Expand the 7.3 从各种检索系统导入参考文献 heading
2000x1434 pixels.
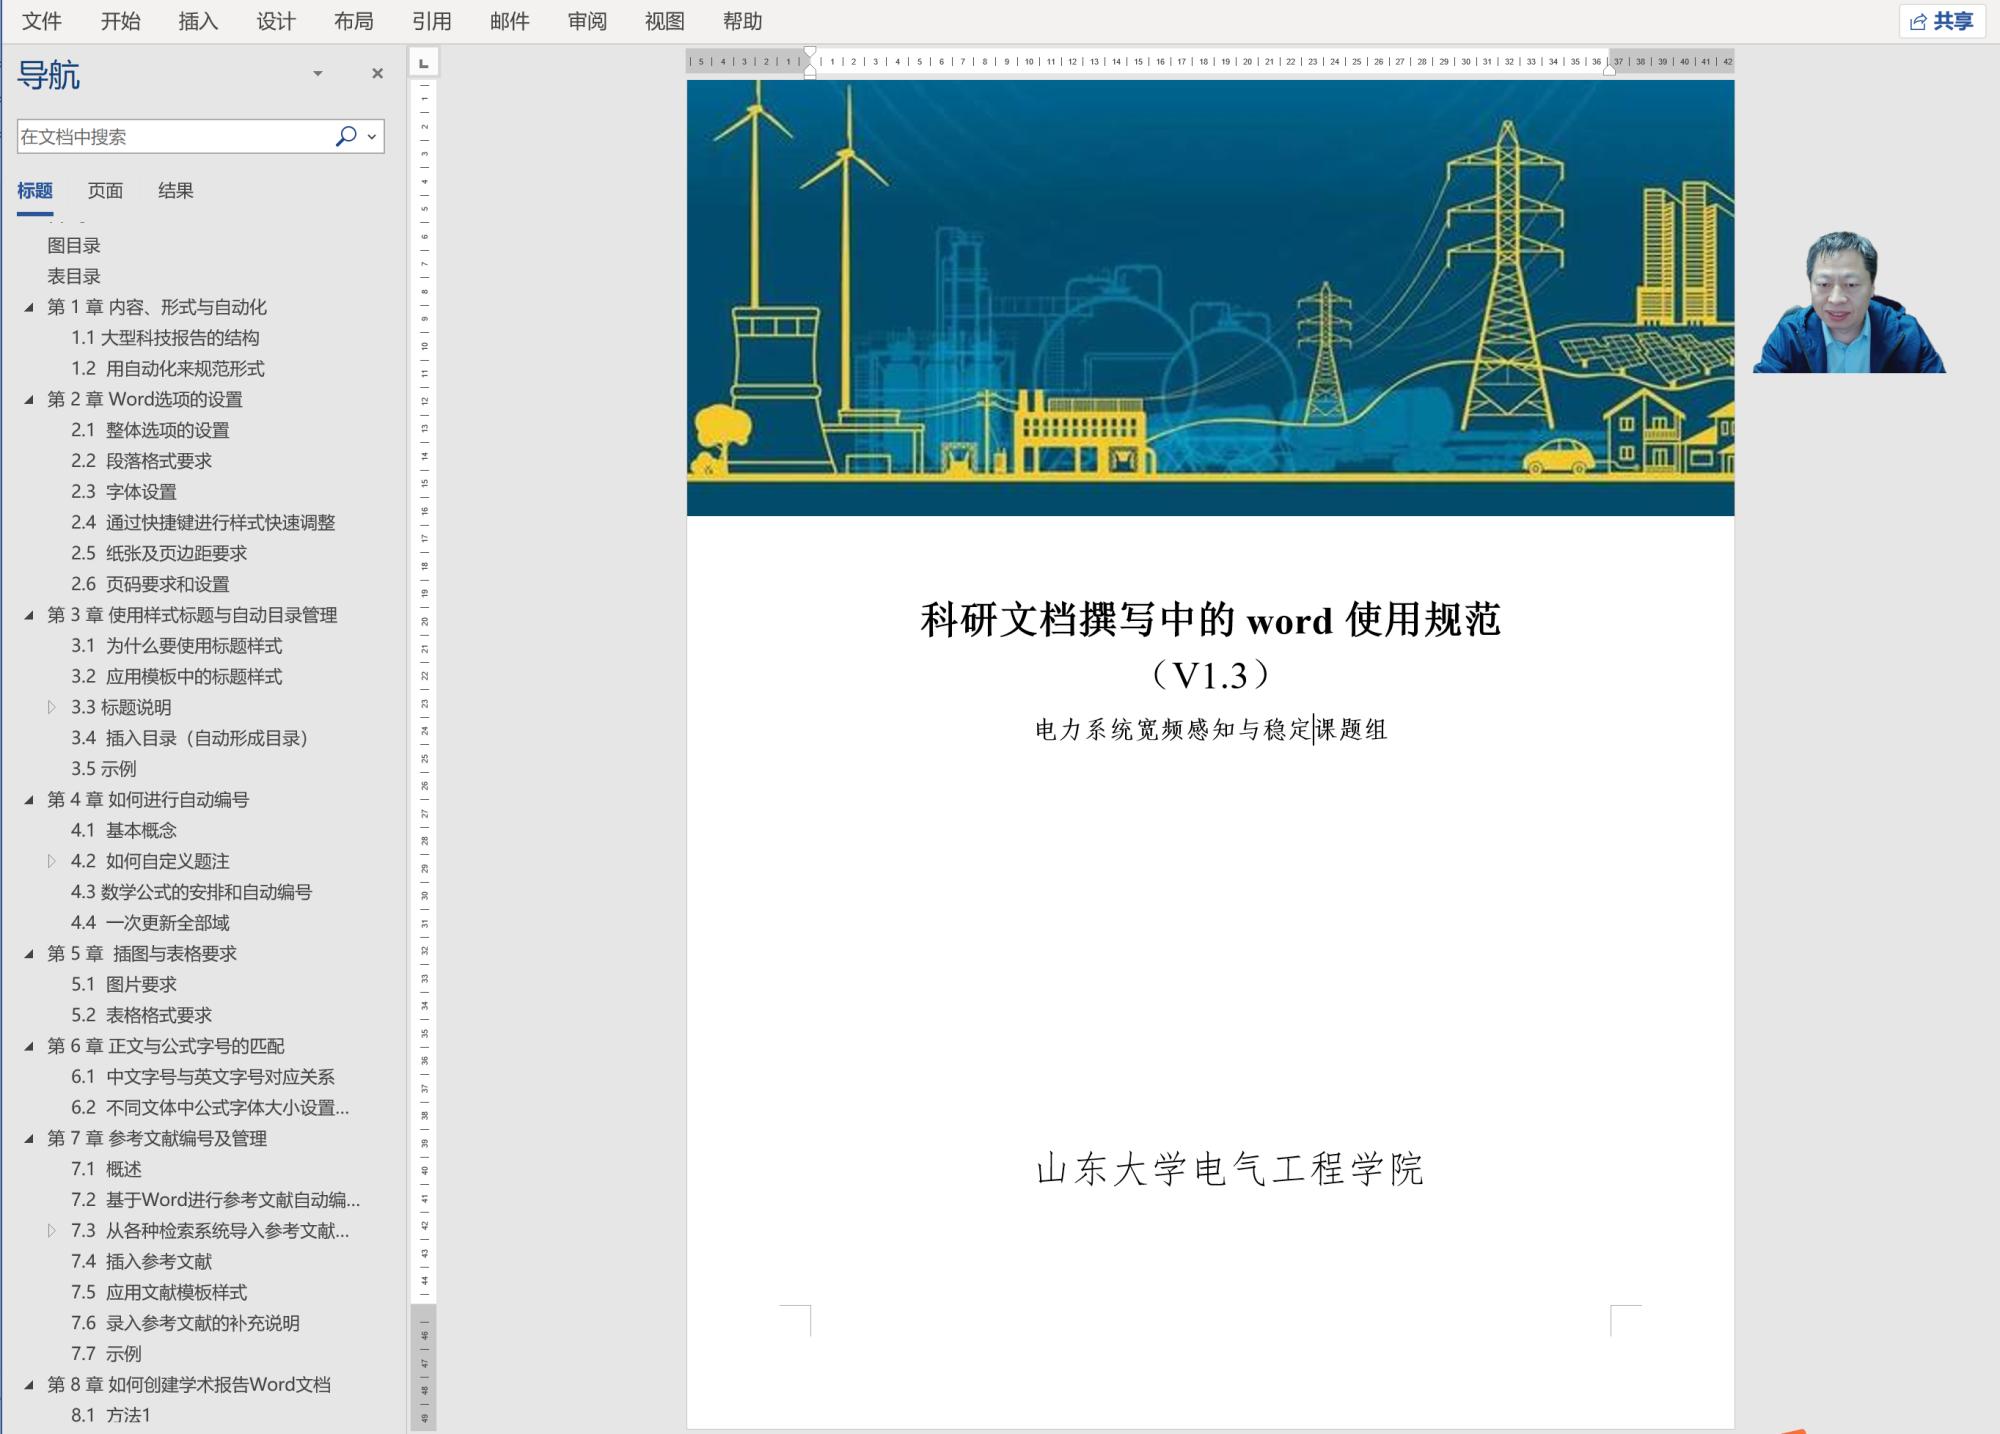(52, 1230)
